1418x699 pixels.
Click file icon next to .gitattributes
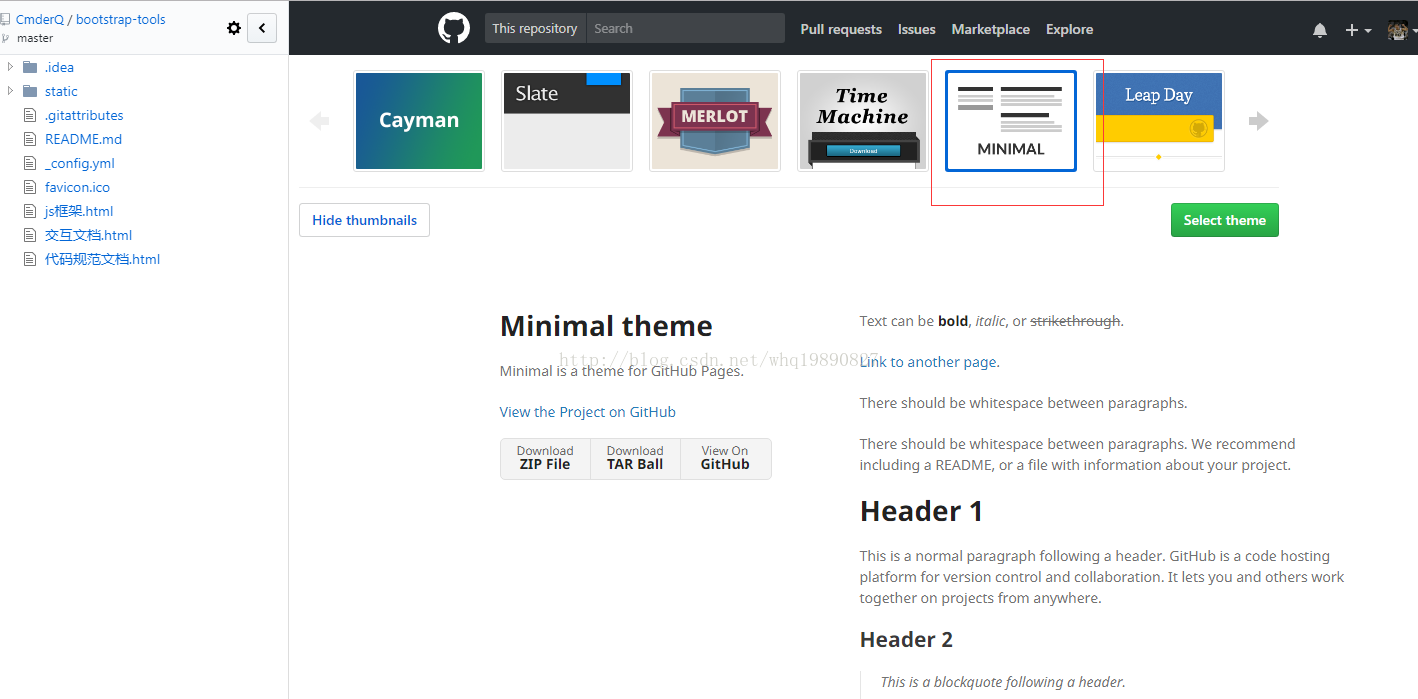30,115
